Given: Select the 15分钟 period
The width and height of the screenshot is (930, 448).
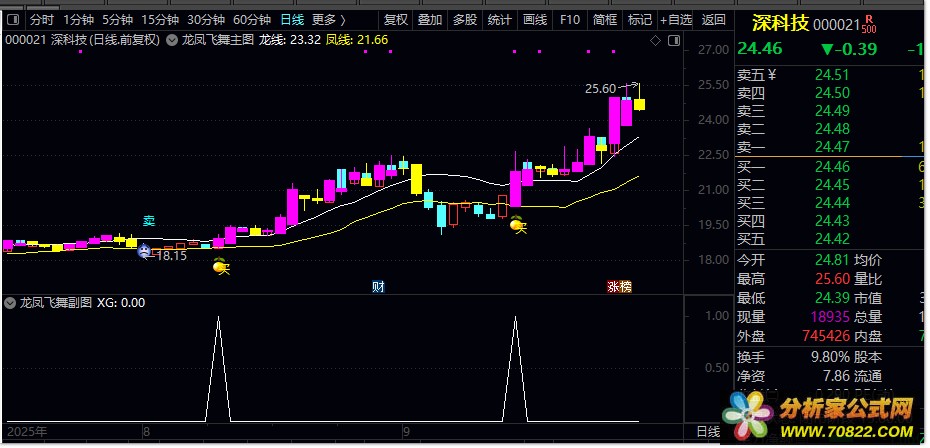Looking at the screenshot, I should 160,20.
